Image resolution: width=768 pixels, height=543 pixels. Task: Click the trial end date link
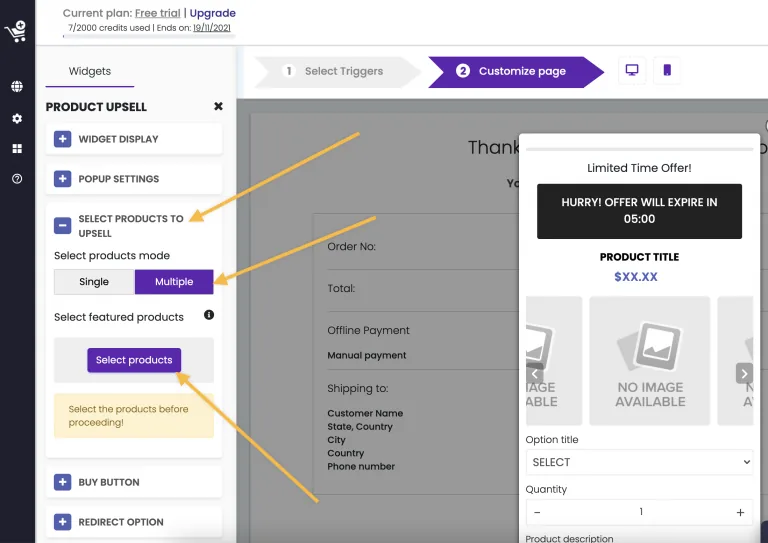coord(212,28)
